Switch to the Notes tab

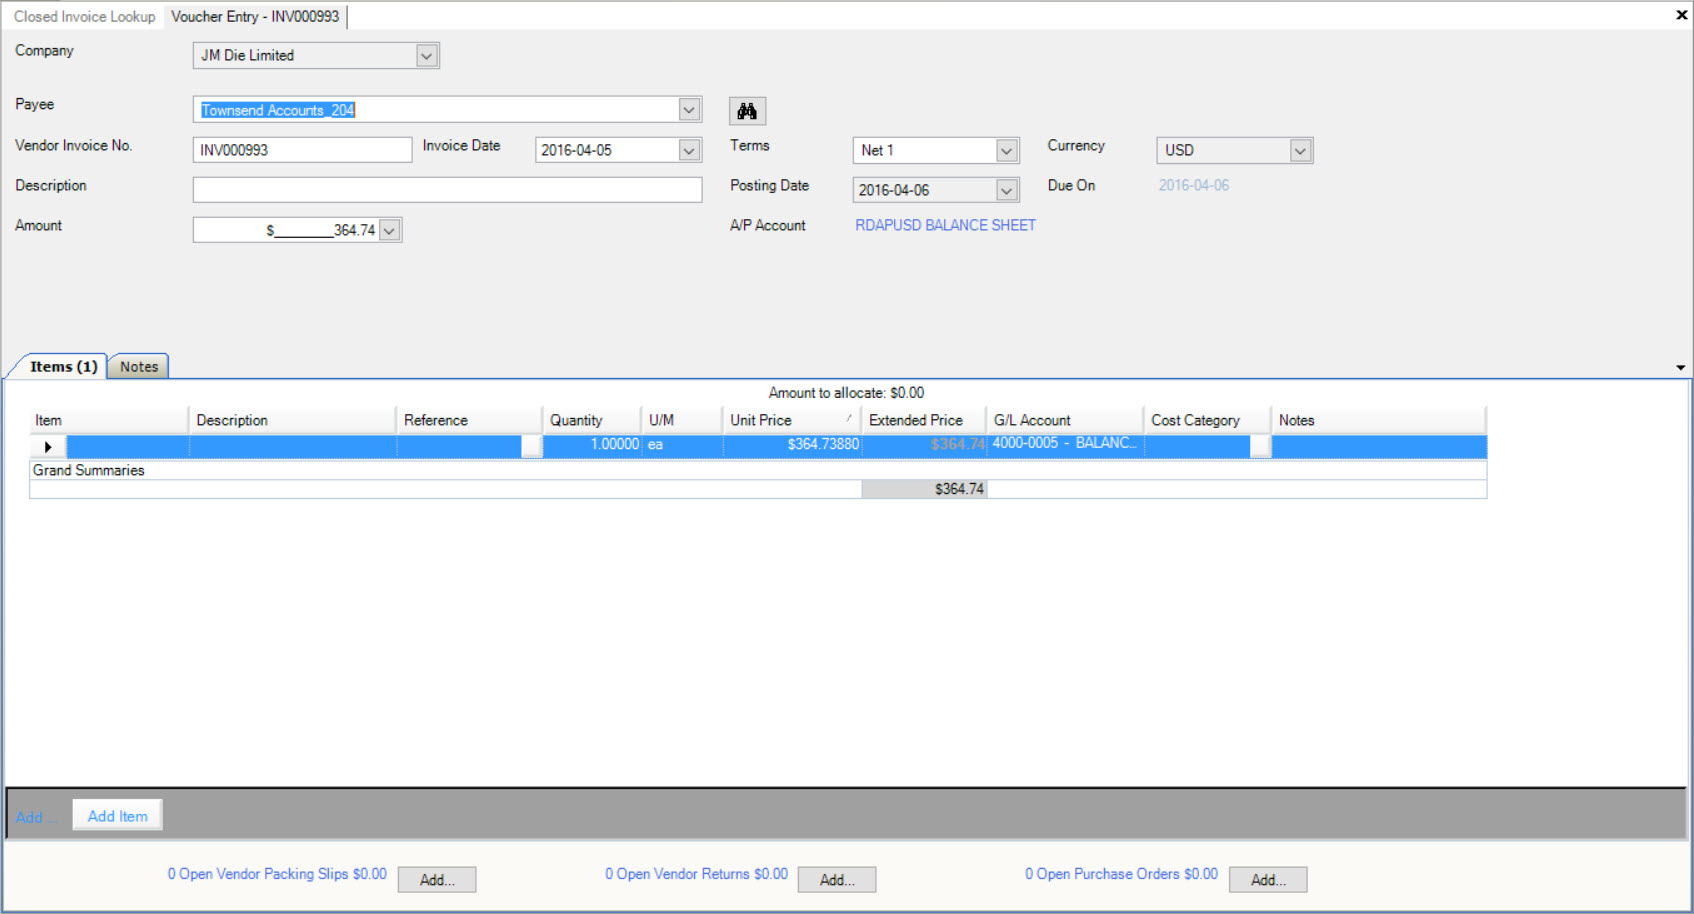coord(139,367)
